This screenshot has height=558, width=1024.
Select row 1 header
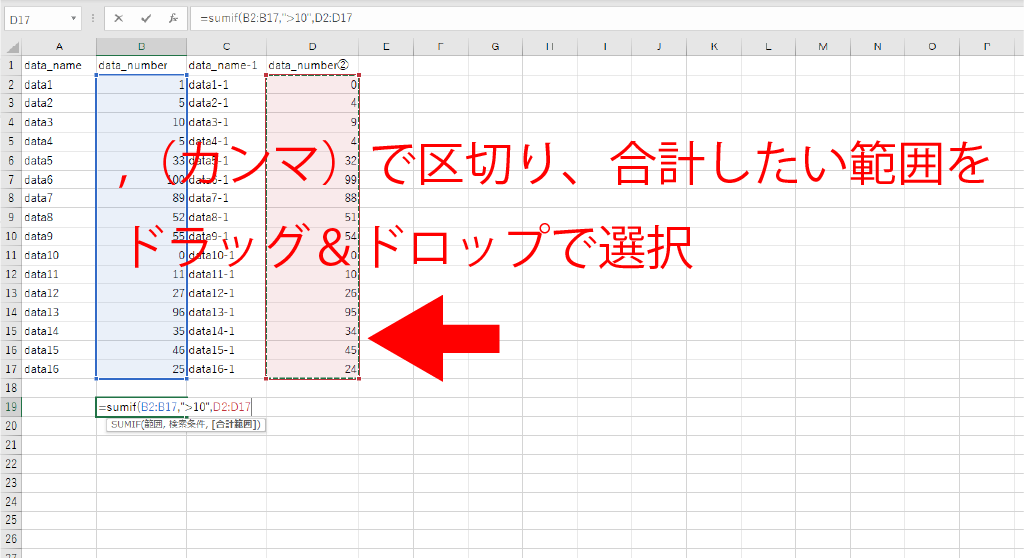click(11, 65)
